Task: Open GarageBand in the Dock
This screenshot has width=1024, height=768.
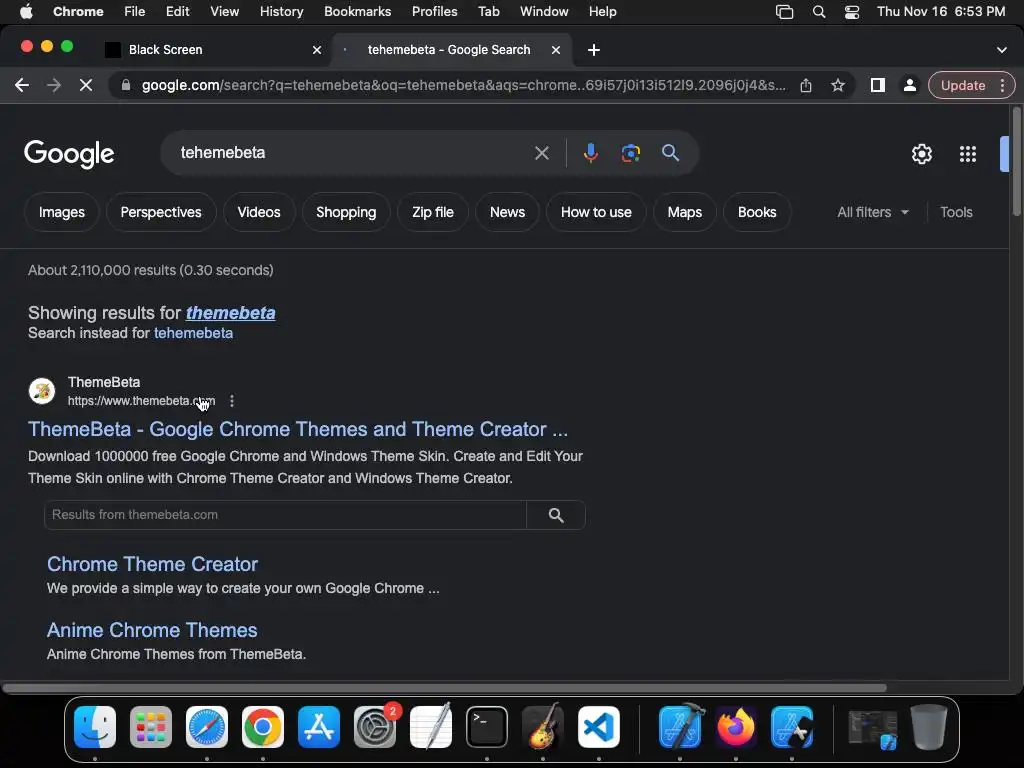Action: pos(543,727)
